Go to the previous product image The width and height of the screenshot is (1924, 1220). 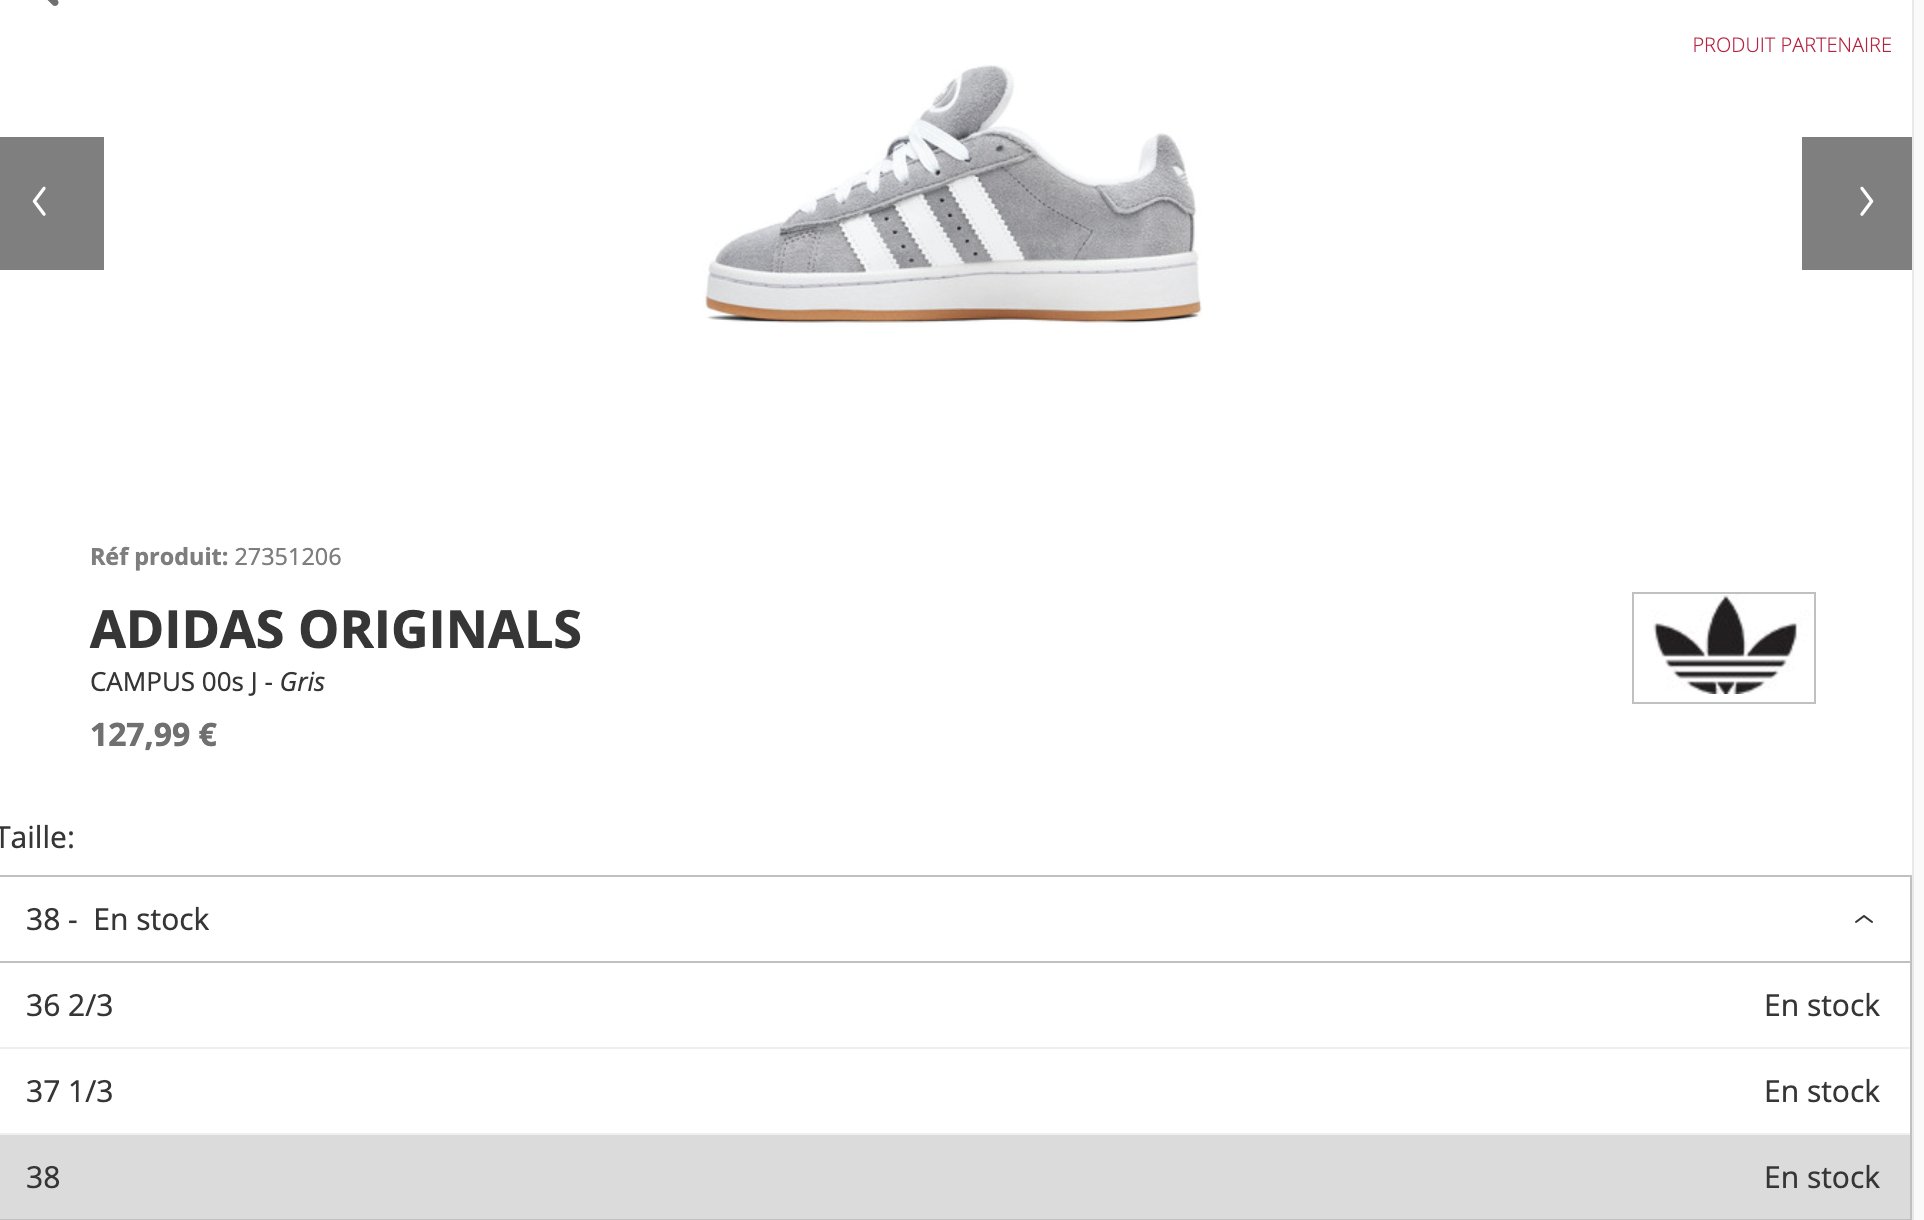click(51, 203)
